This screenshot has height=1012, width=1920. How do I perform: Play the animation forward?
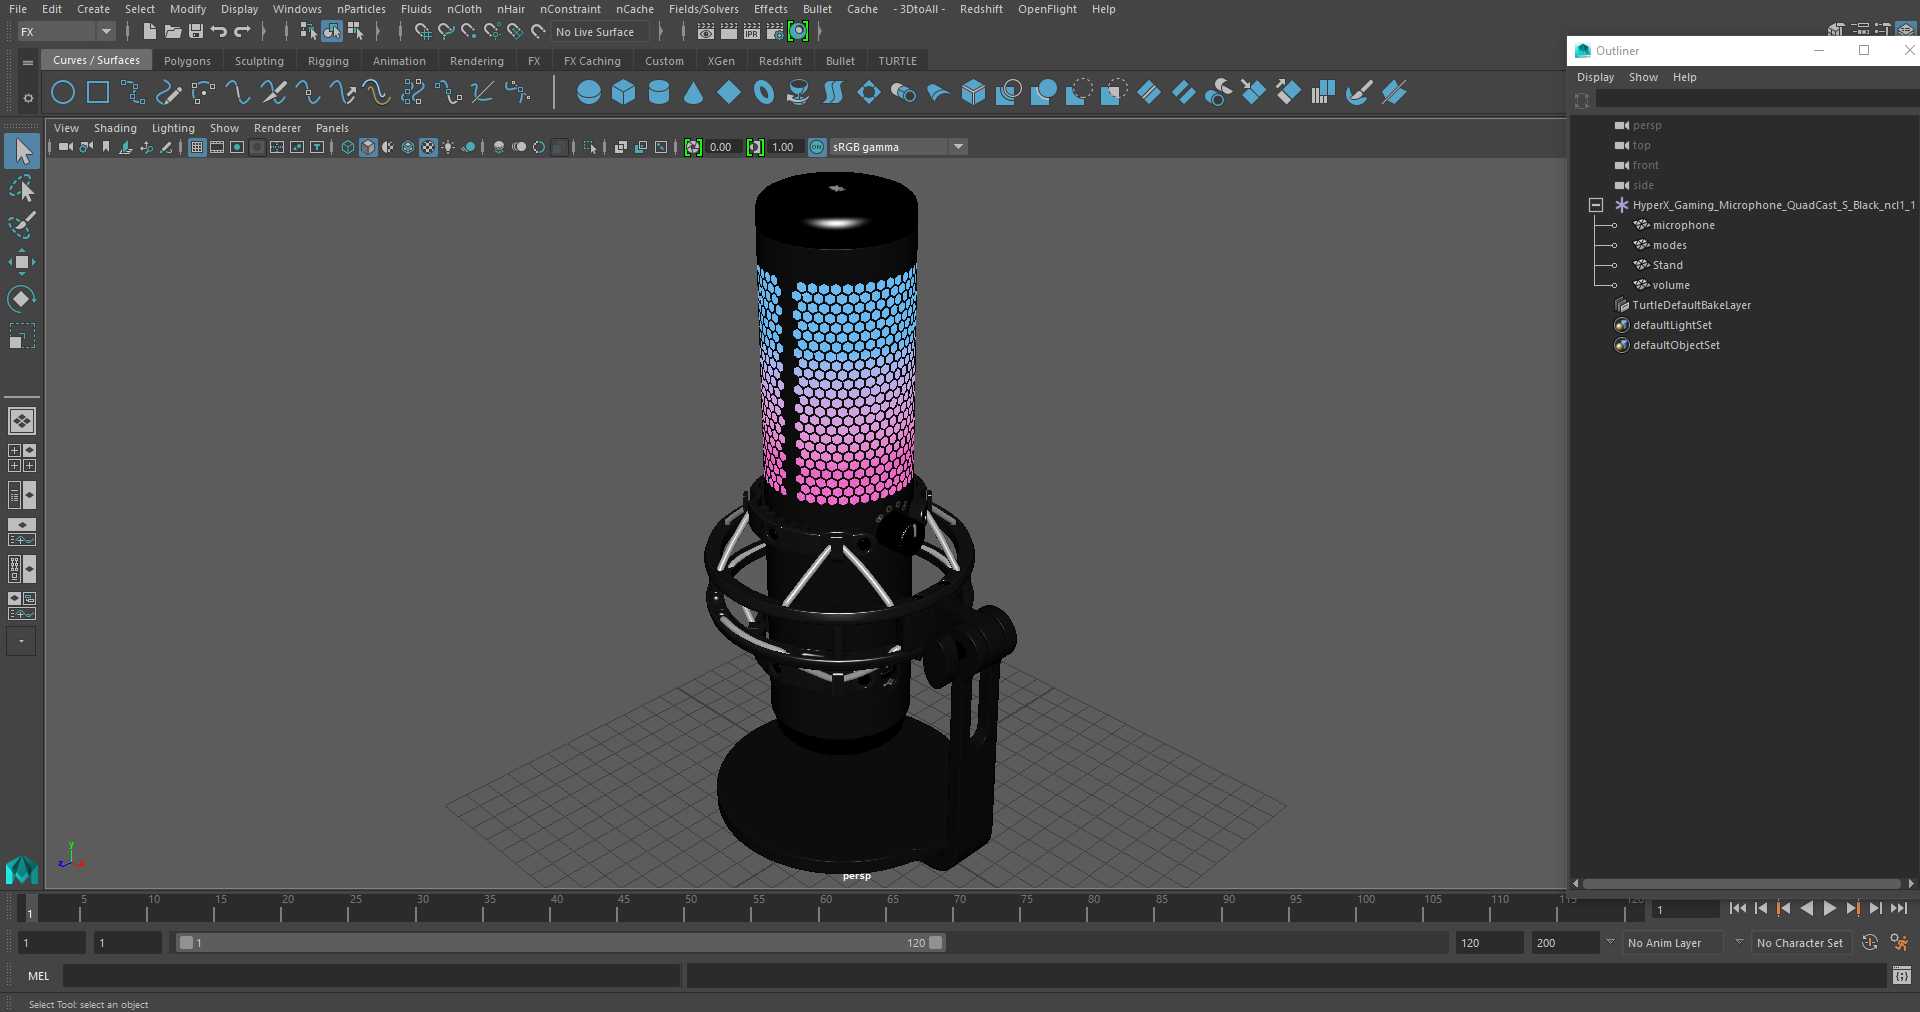coord(1829,909)
